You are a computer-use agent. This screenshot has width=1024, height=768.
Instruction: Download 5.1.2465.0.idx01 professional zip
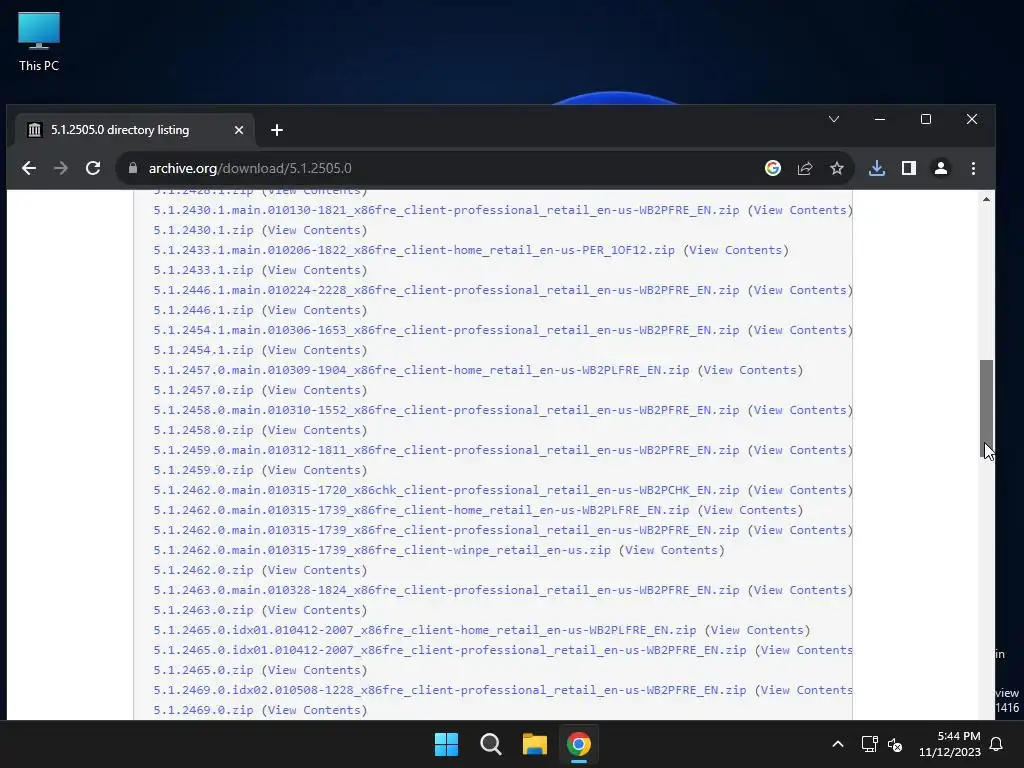point(450,650)
